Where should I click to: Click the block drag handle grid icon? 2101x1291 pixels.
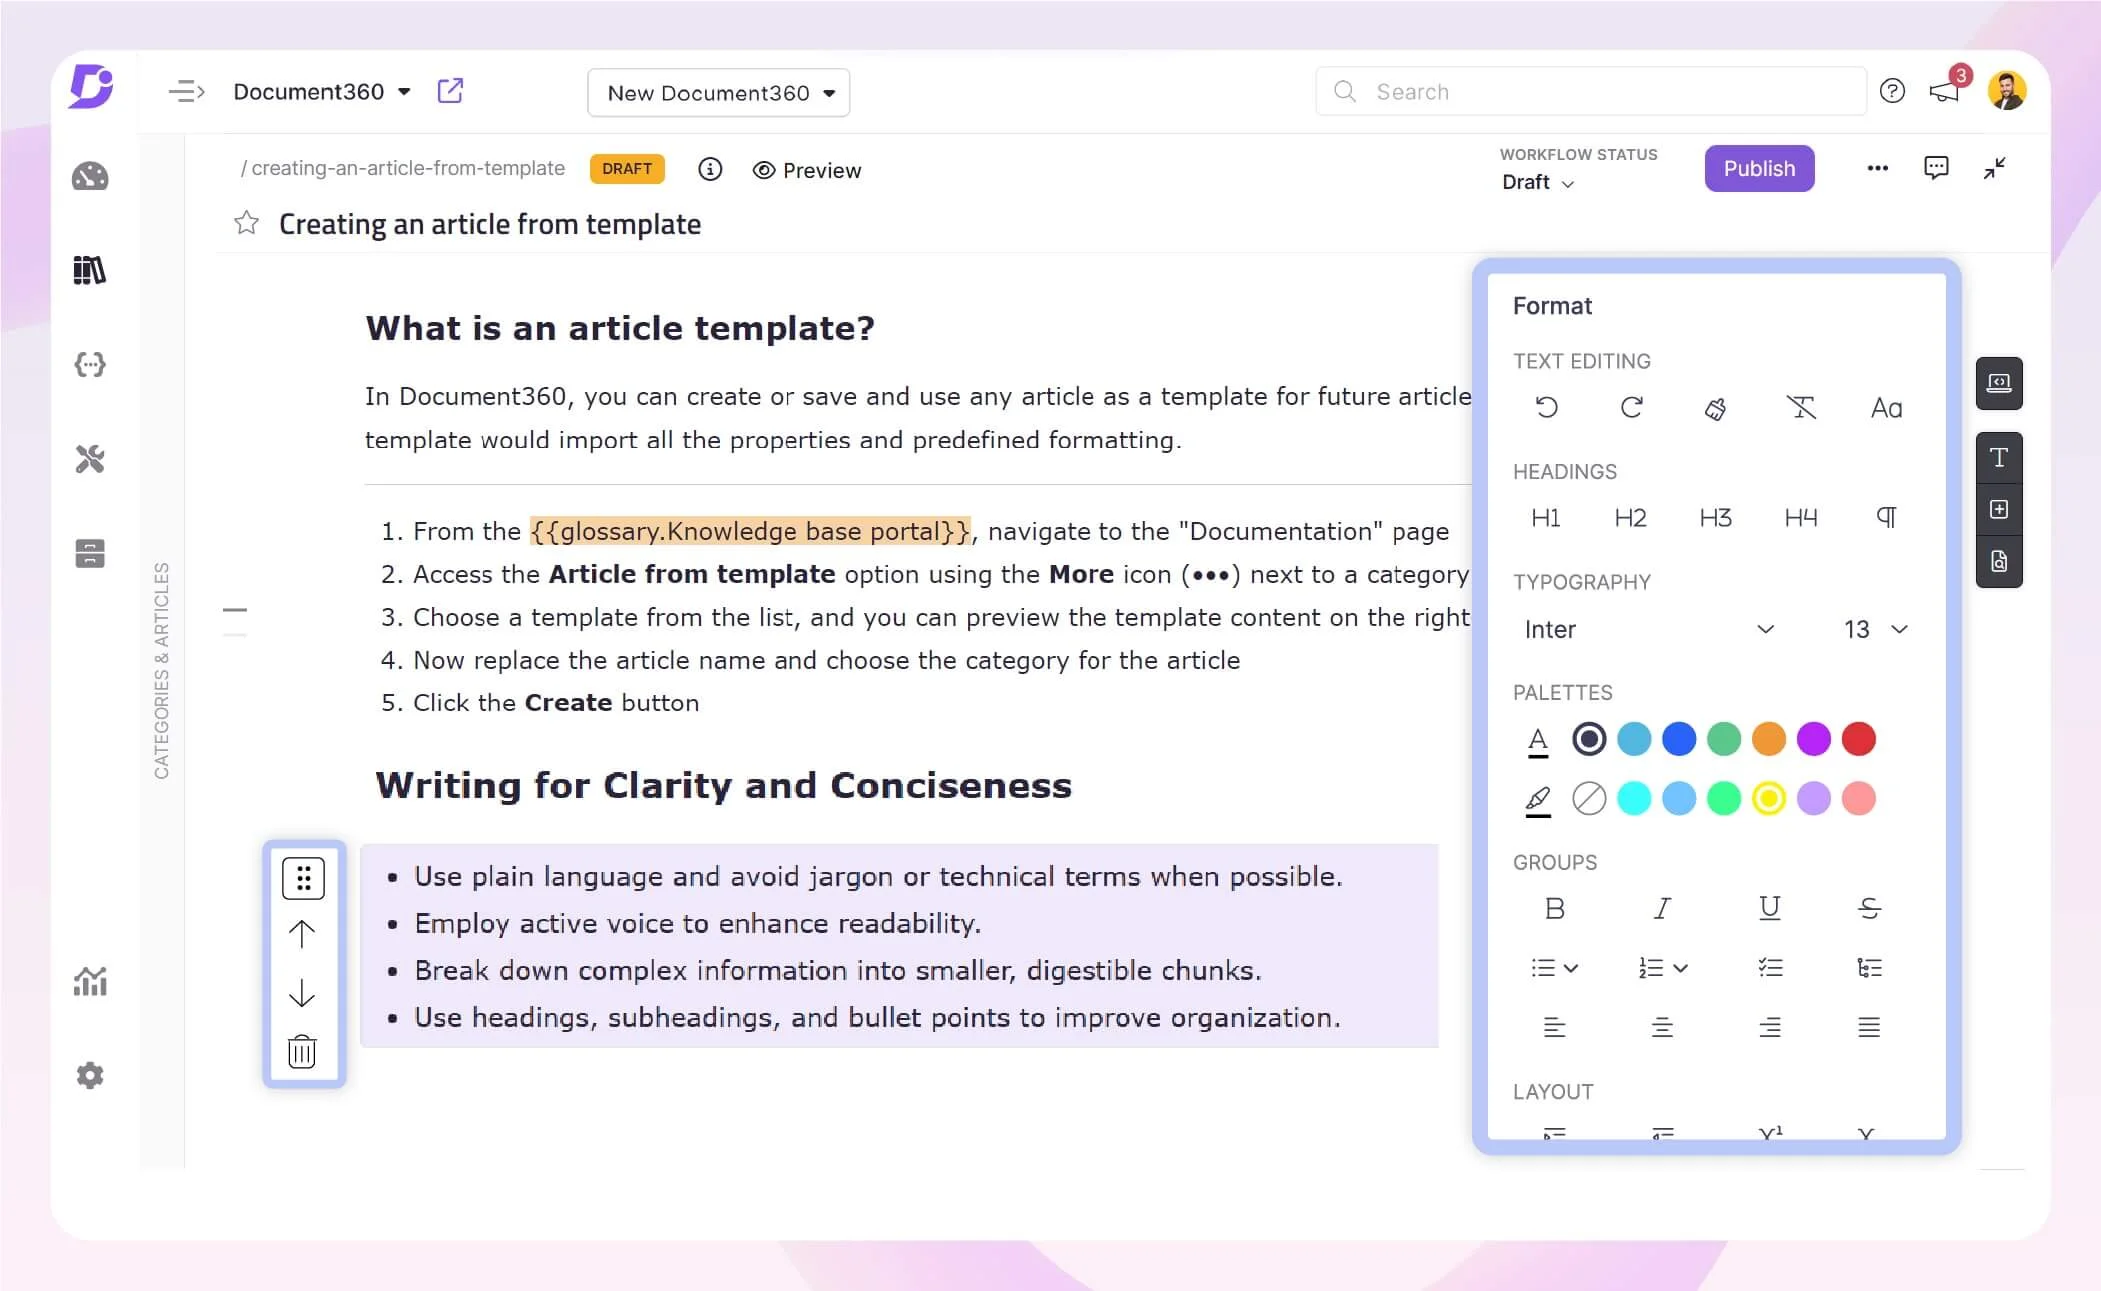[x=303, y=878]
